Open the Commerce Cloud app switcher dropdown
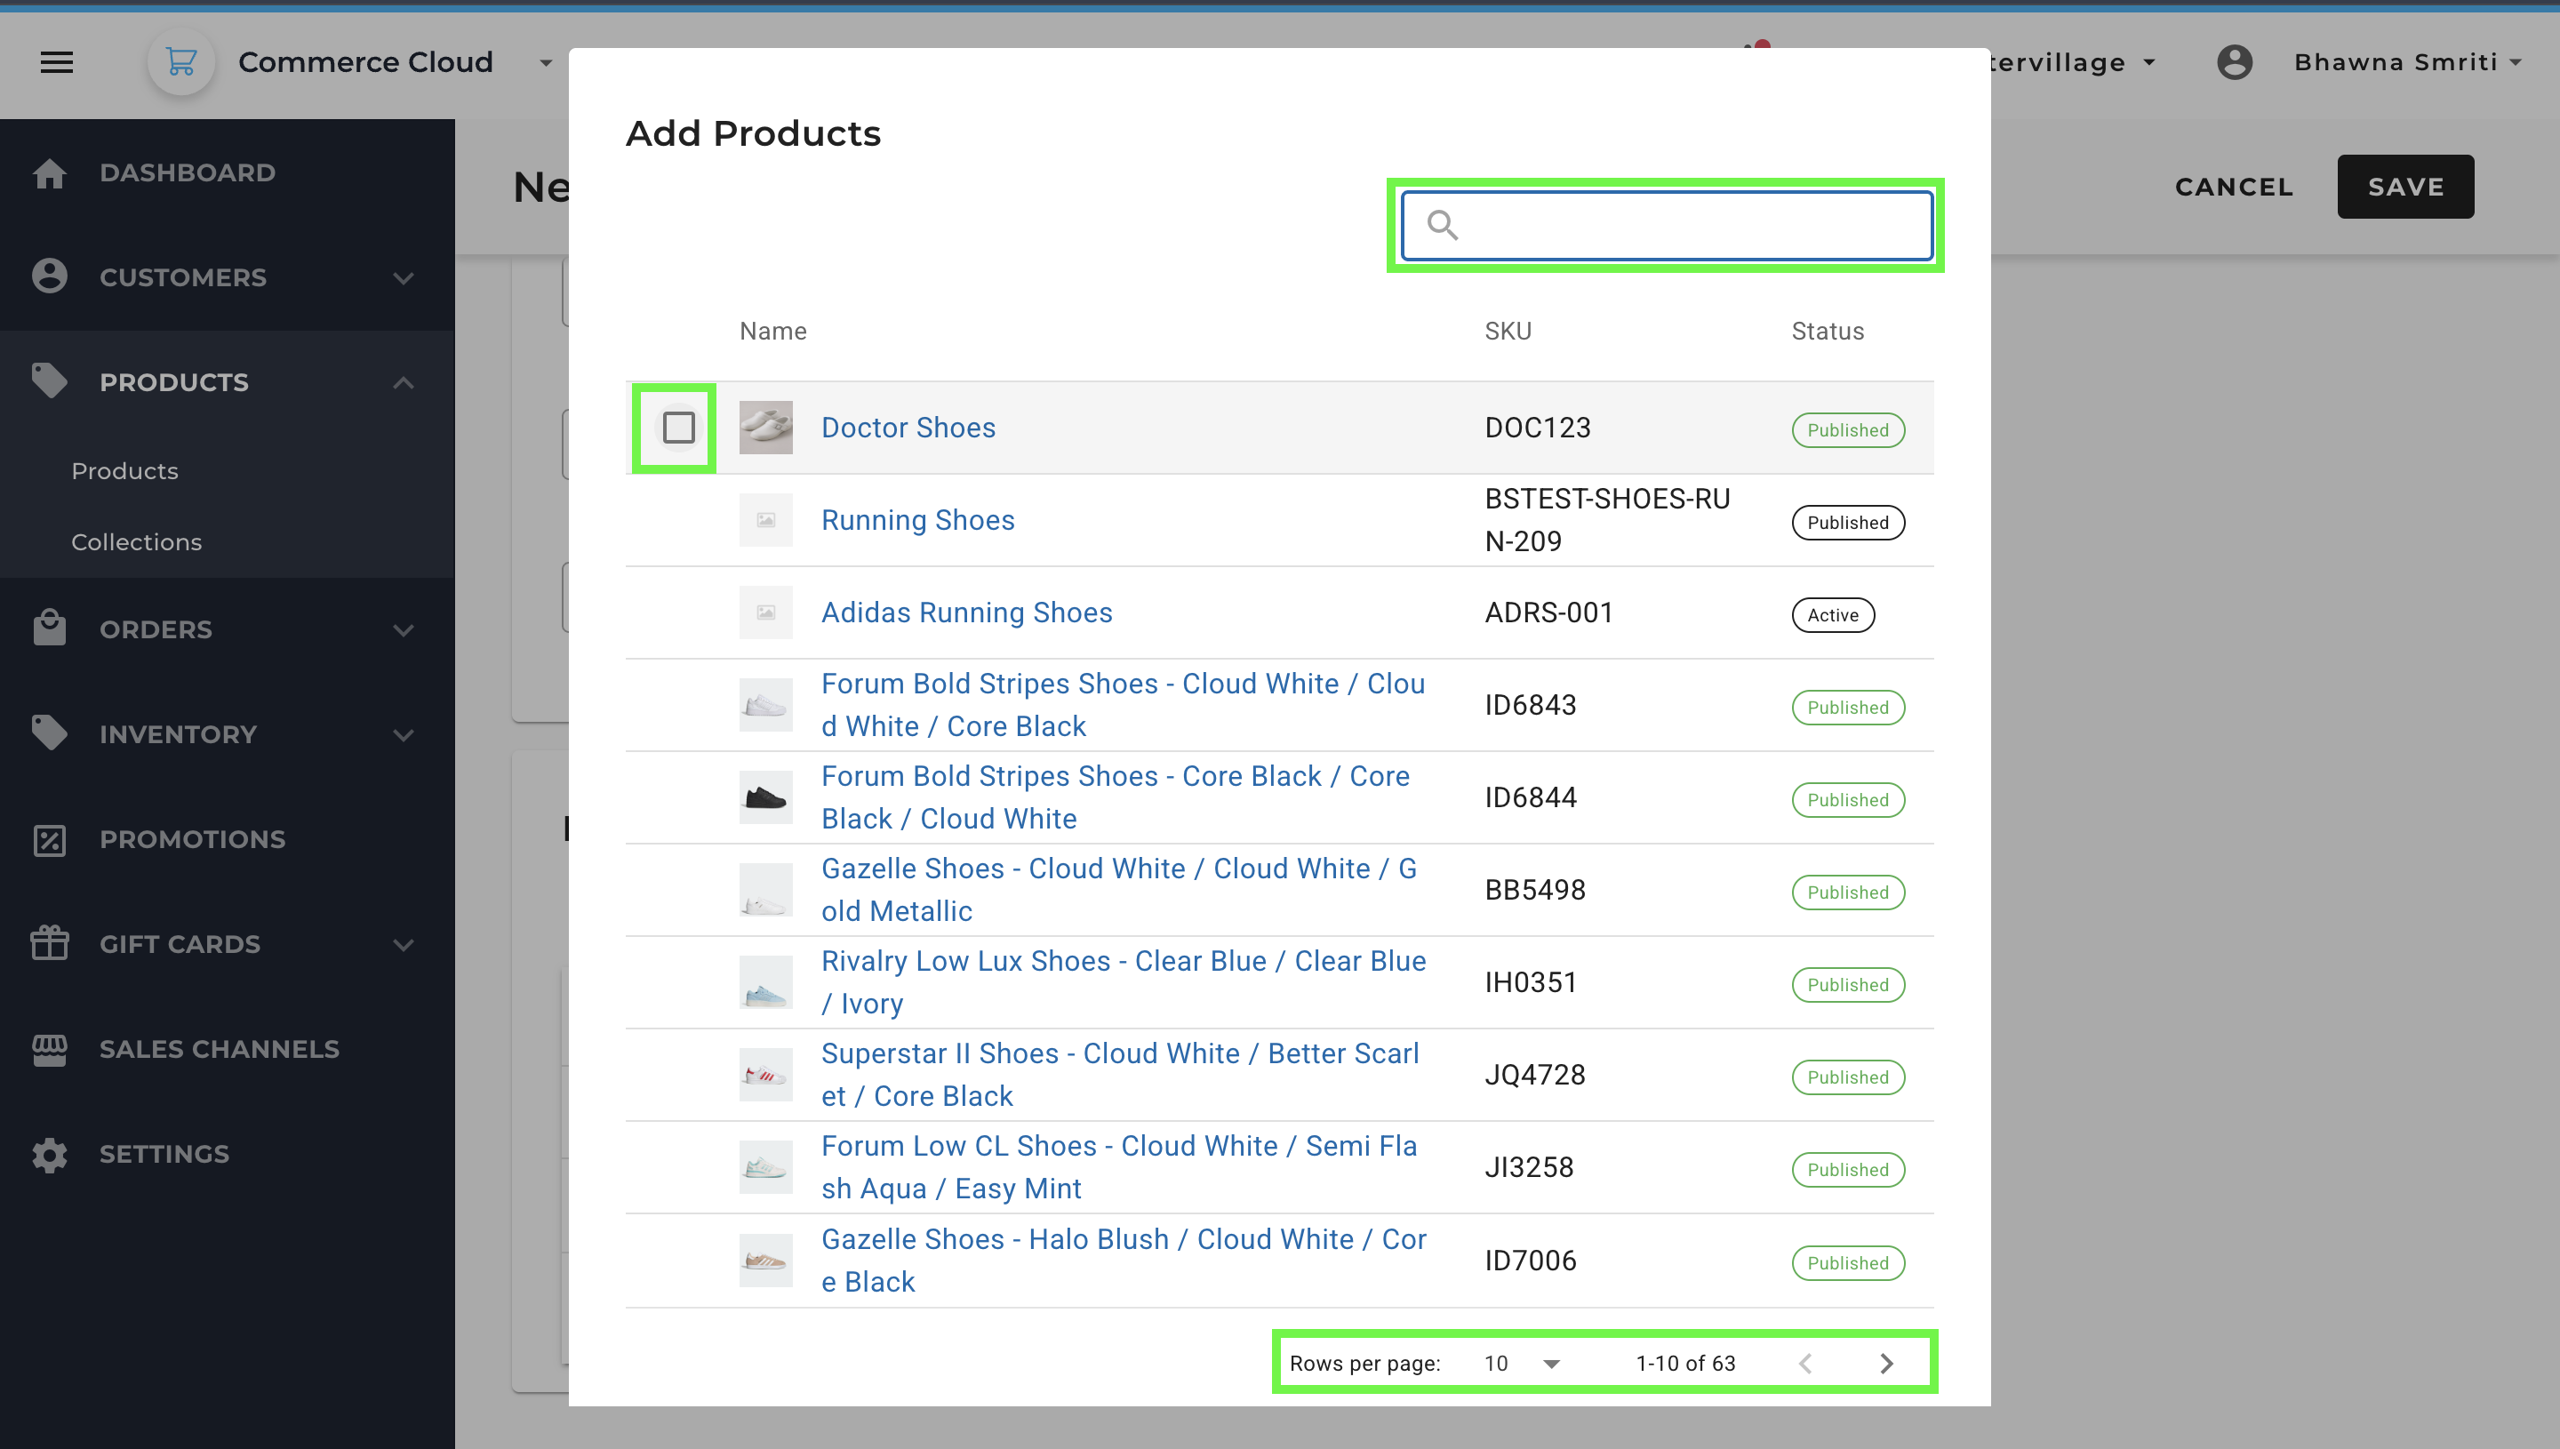This screenshot has height=1449, width=2560. [x=546, y=62]
